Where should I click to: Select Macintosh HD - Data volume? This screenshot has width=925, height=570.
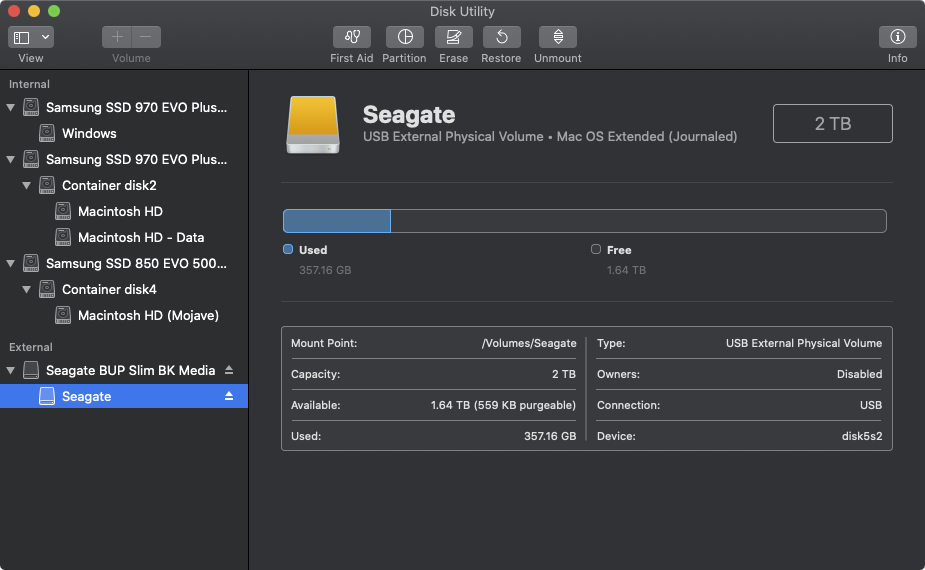click(x=141, y=237)
